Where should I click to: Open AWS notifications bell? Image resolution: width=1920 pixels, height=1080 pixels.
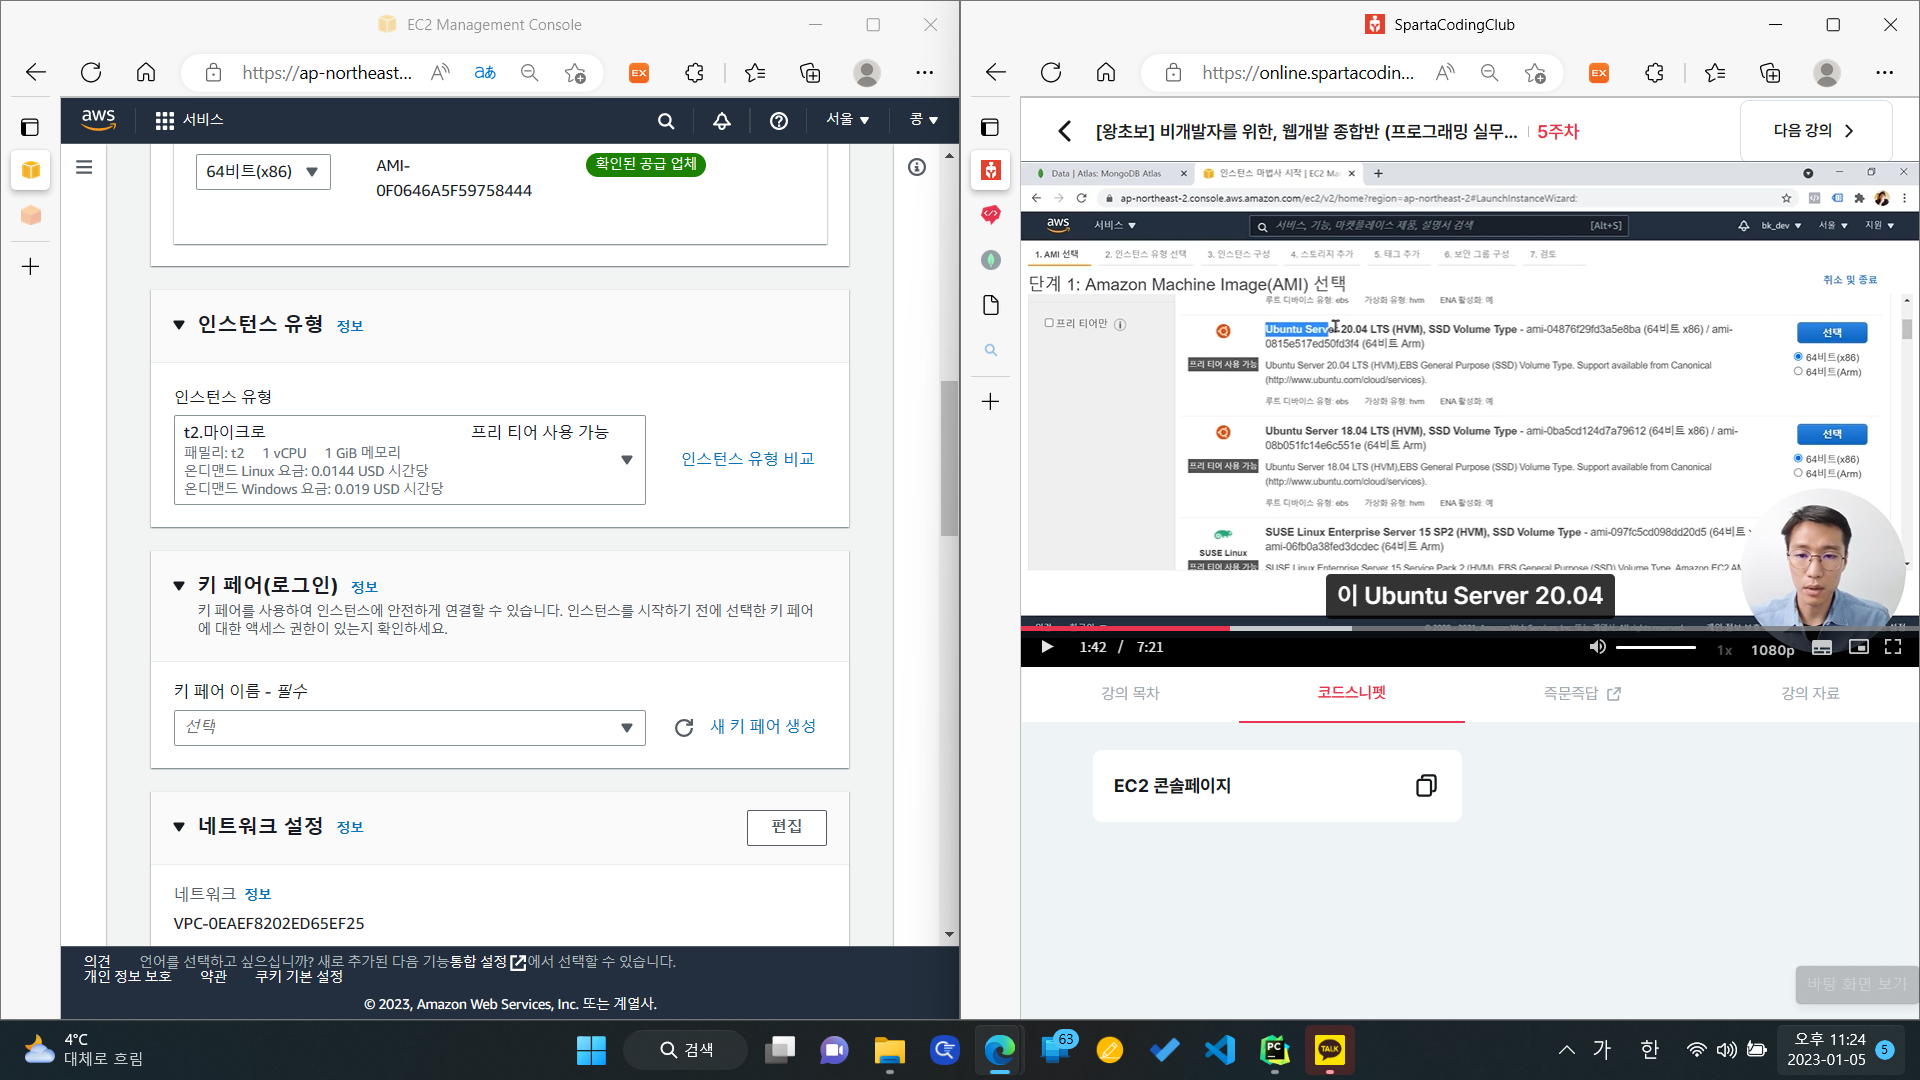pos(722,121)
